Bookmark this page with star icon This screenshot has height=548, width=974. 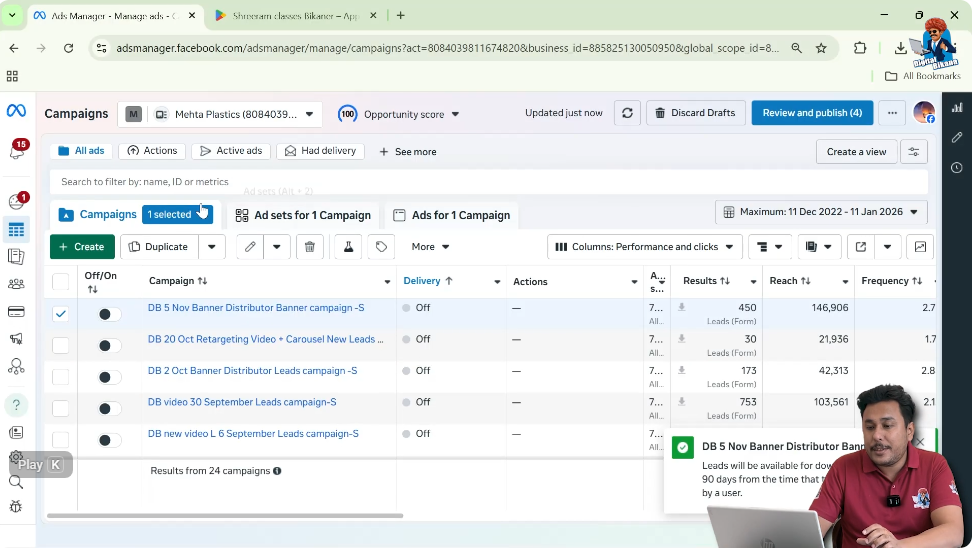pyautogui.click(x=821, y=48)
